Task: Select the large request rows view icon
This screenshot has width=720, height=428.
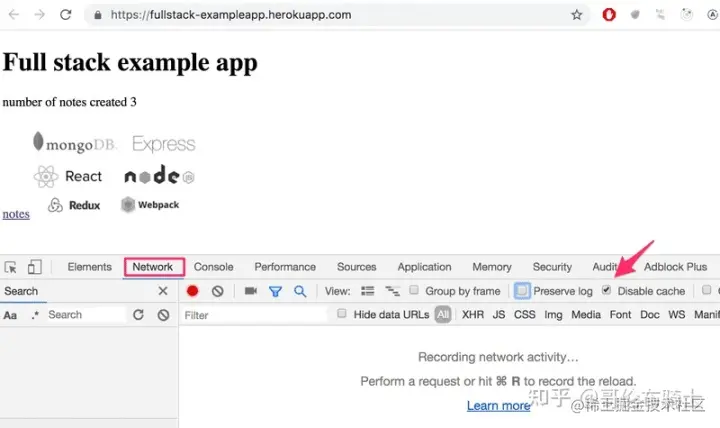Action: 367,291
